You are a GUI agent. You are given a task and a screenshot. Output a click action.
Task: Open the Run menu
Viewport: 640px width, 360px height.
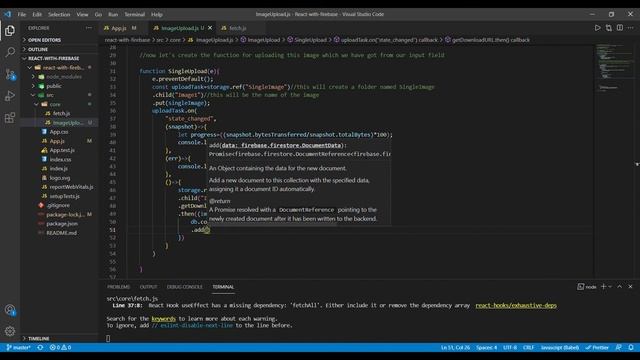[113, 14]
